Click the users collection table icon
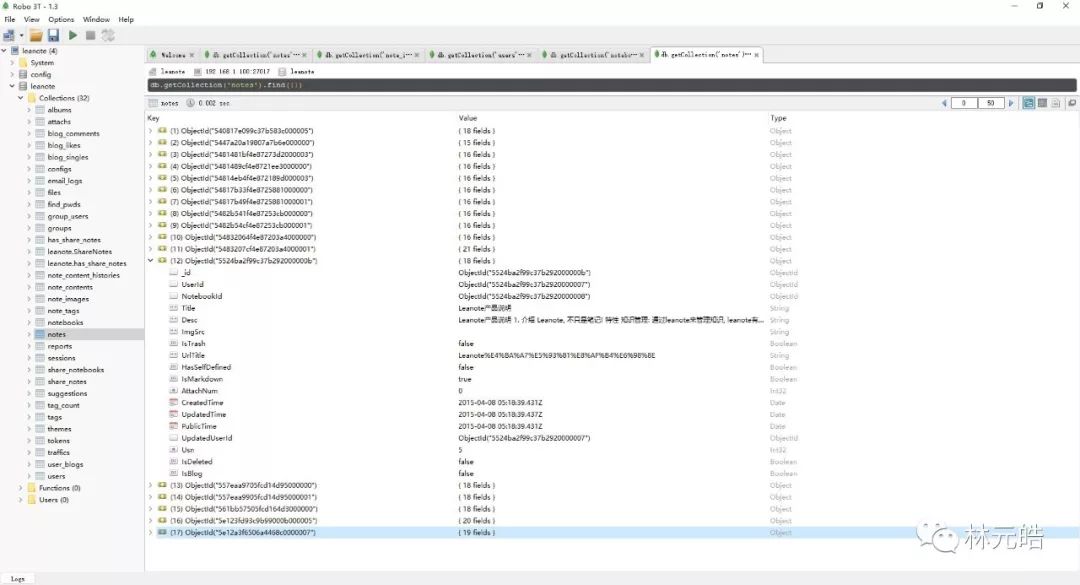This screenshot has width=1080, height=585. tap(40, 476)
